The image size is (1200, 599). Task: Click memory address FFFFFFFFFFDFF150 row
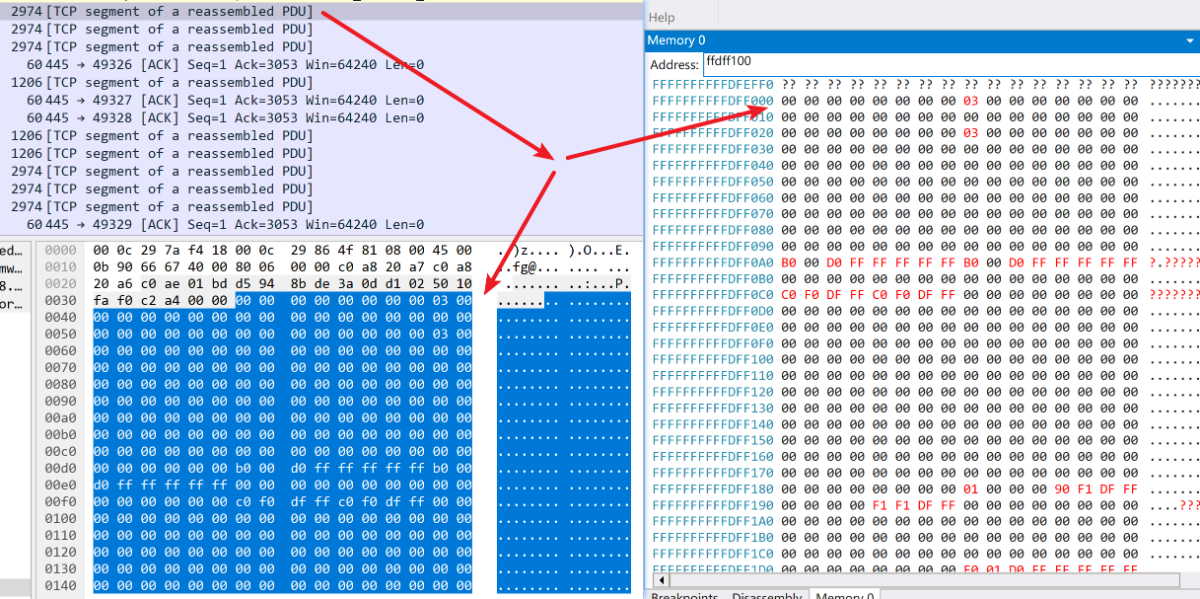(925, 439)
